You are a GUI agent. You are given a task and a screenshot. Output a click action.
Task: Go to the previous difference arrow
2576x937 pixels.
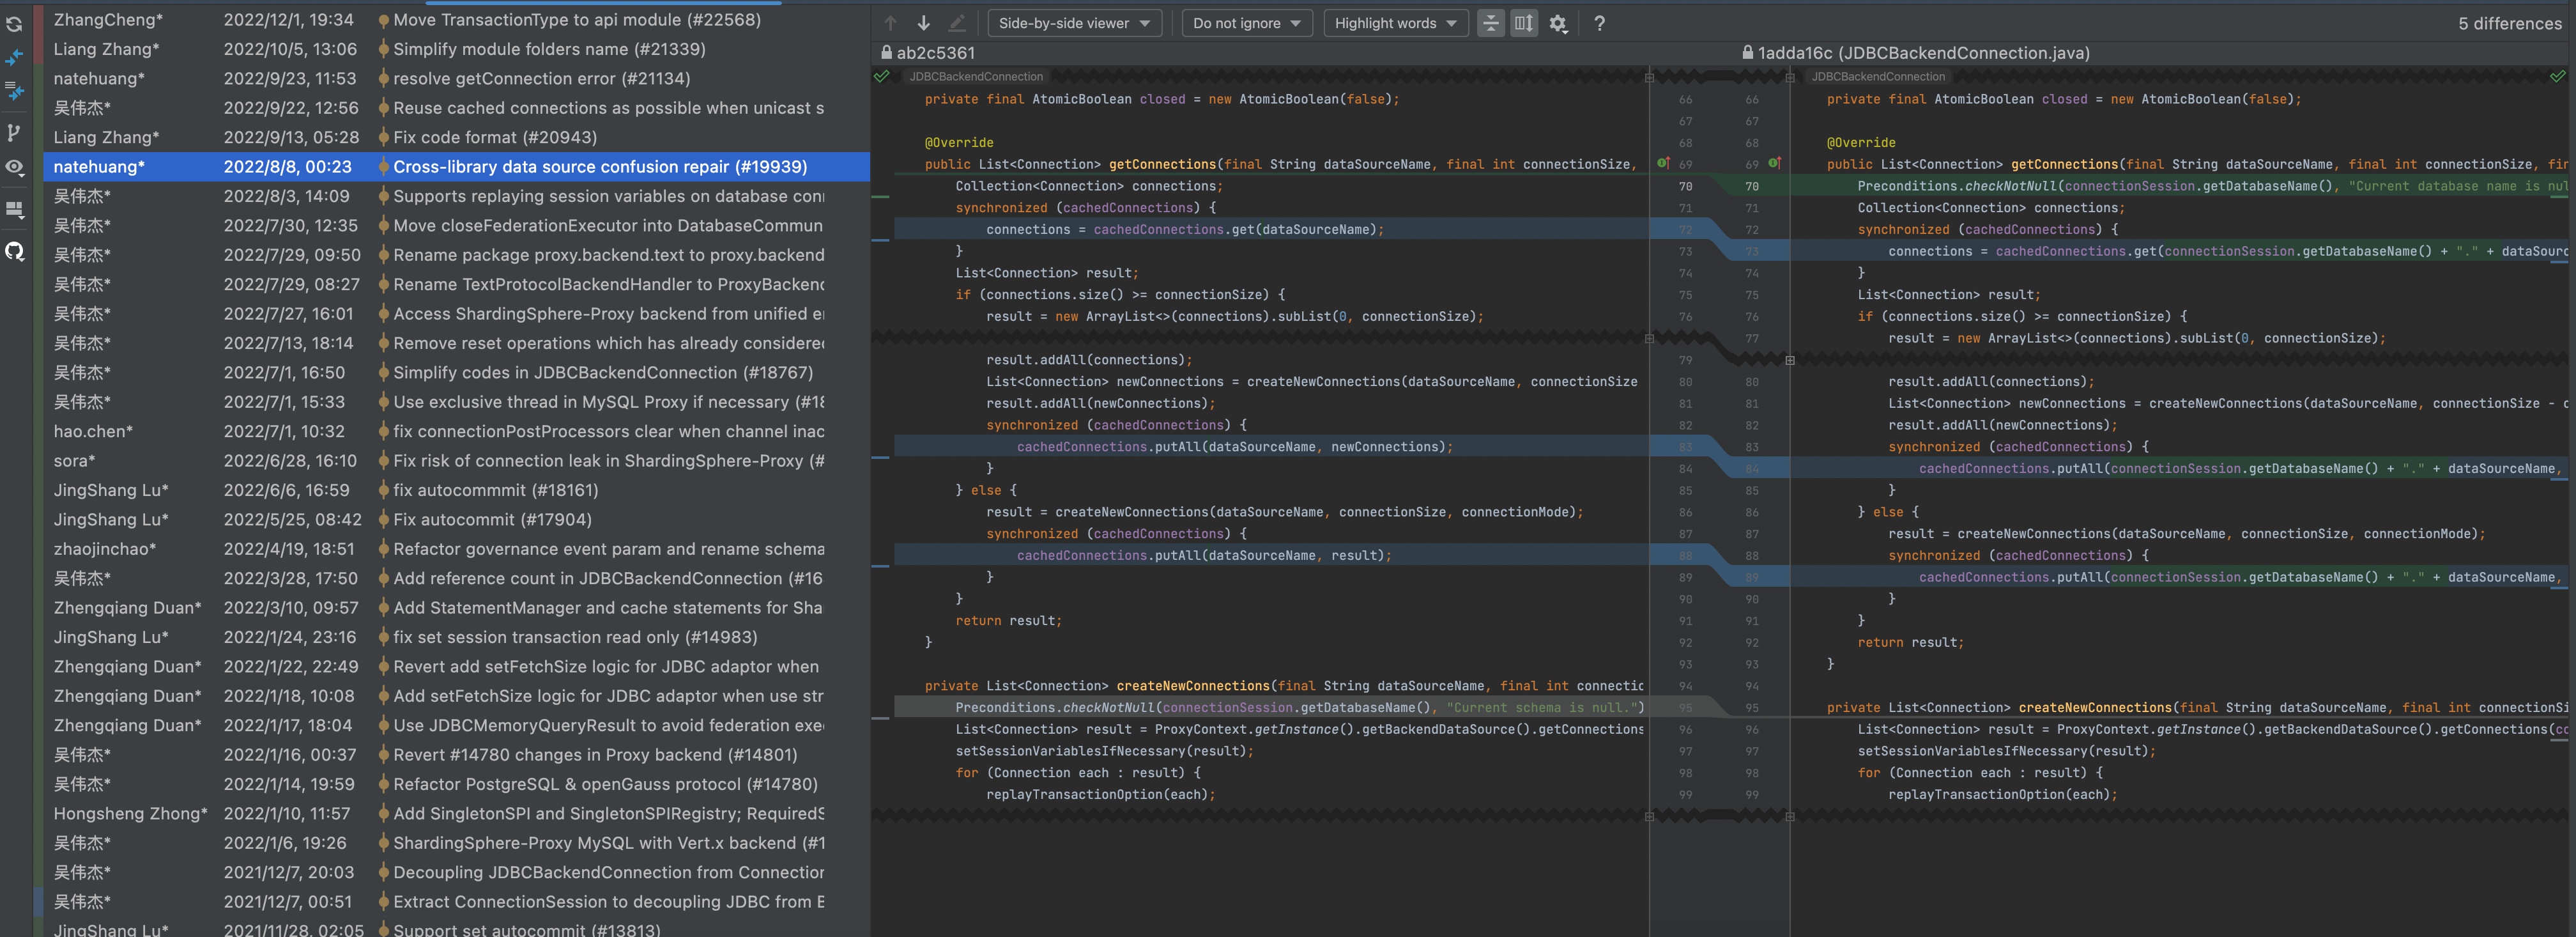click(x=890, y=23)
